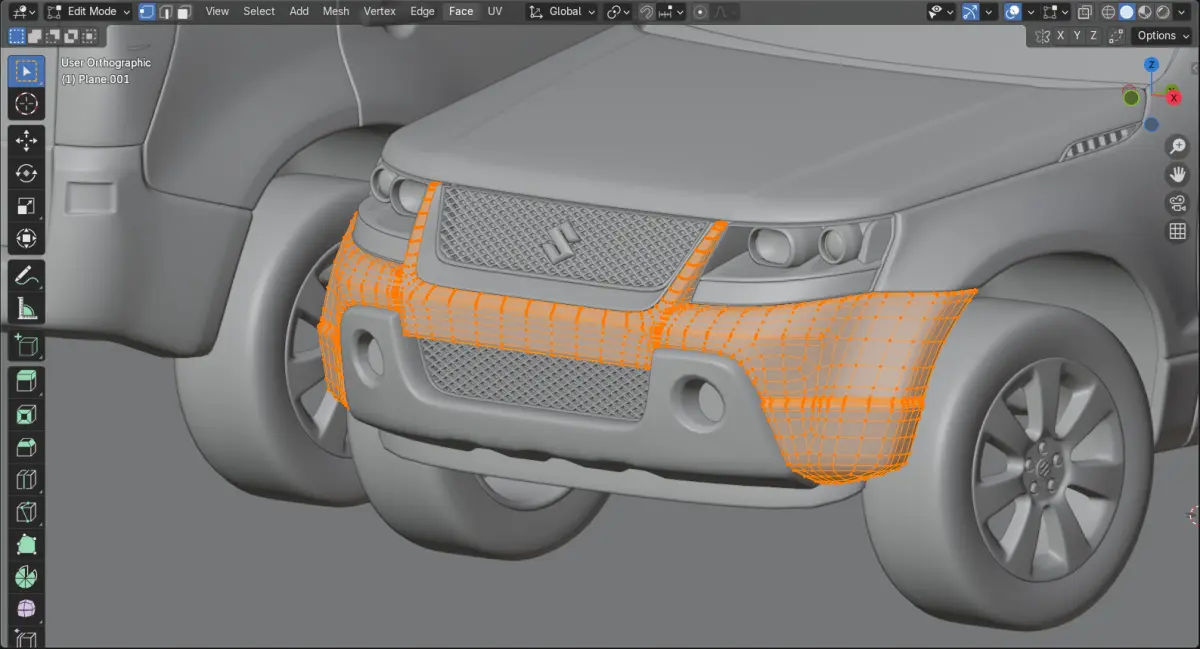Select the Inset Faces tool
This screenshot has height=649, width=1200.
[27, 414]
